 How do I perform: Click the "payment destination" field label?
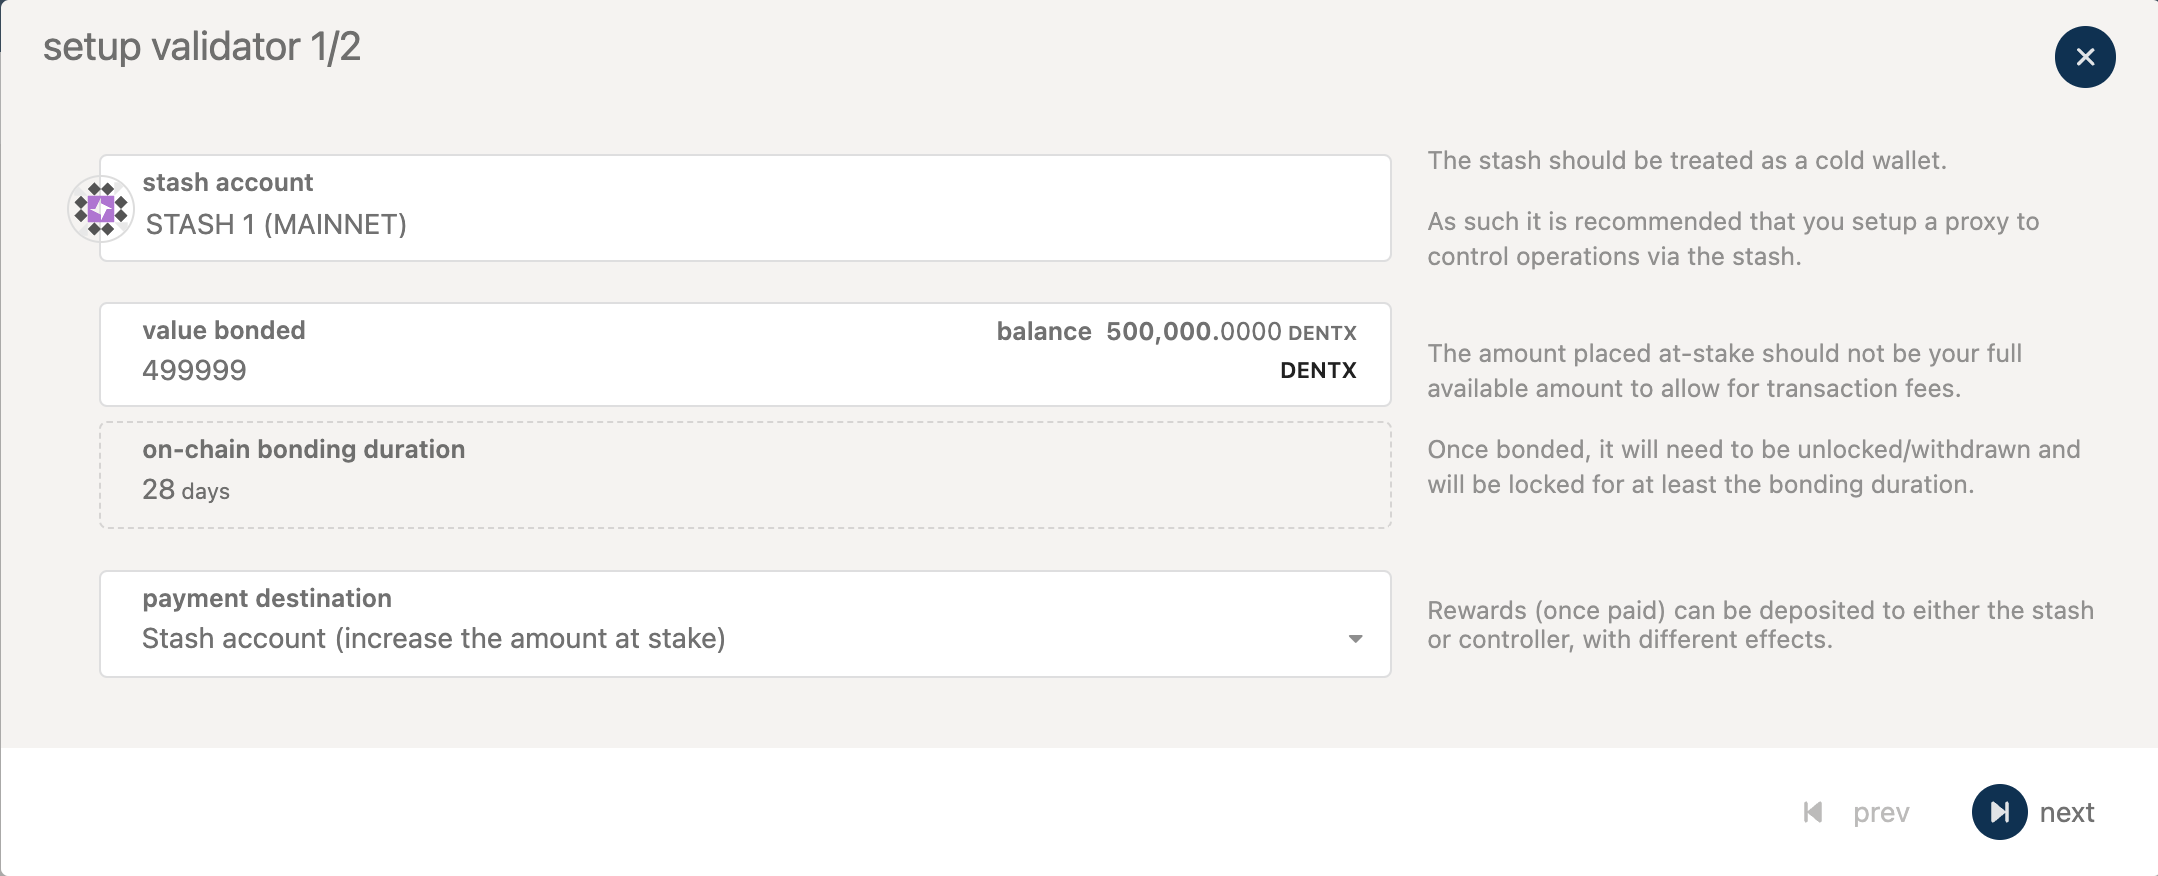point(267,598)
